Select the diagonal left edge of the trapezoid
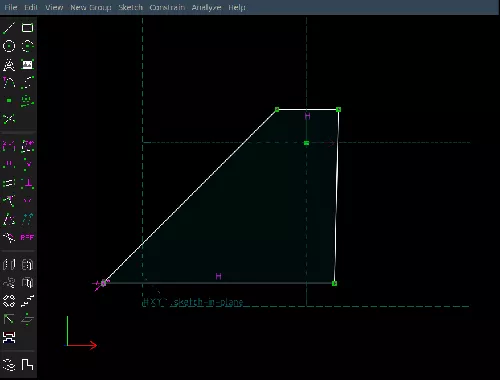 point(190,196)
